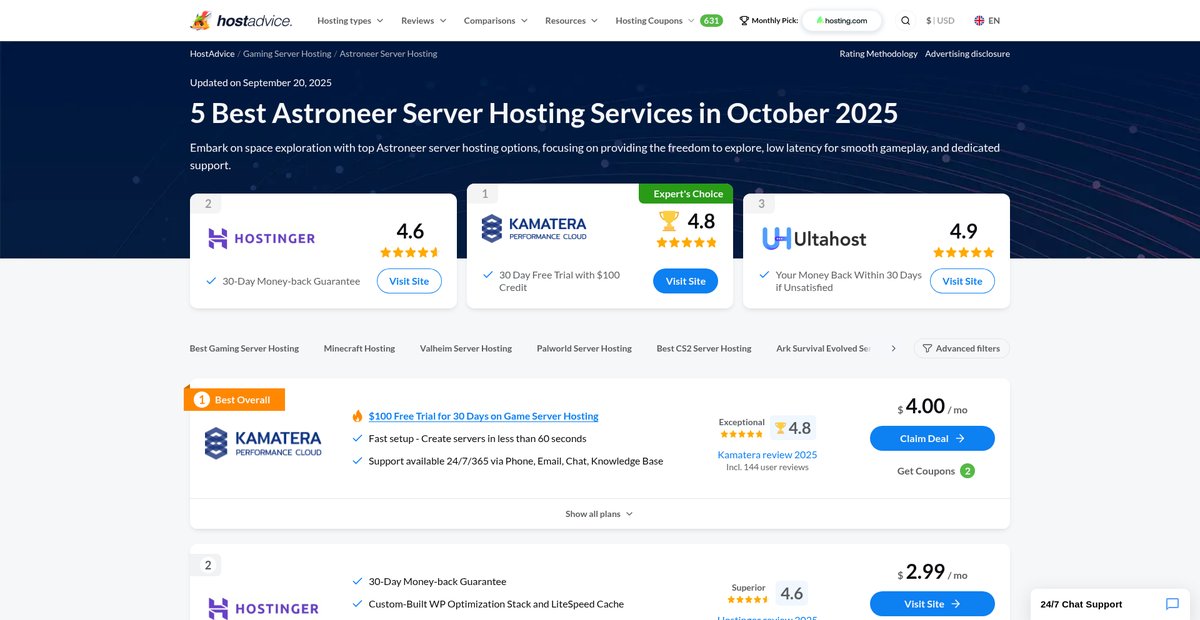1200x620 pixels.
Task: Open the Comparisons dropdown
Action: click(x=496, y=20)
